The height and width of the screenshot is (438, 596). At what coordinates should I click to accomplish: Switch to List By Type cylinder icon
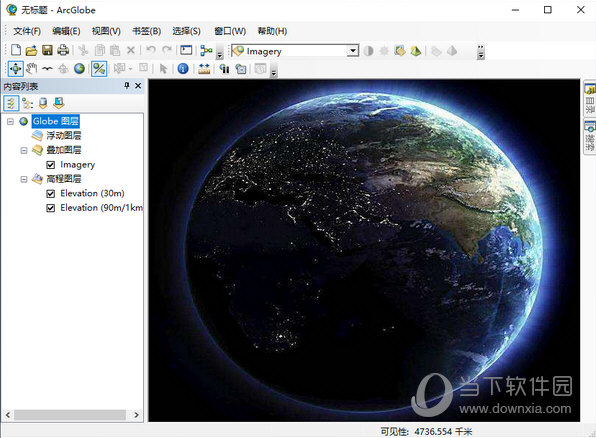[43, 103]
